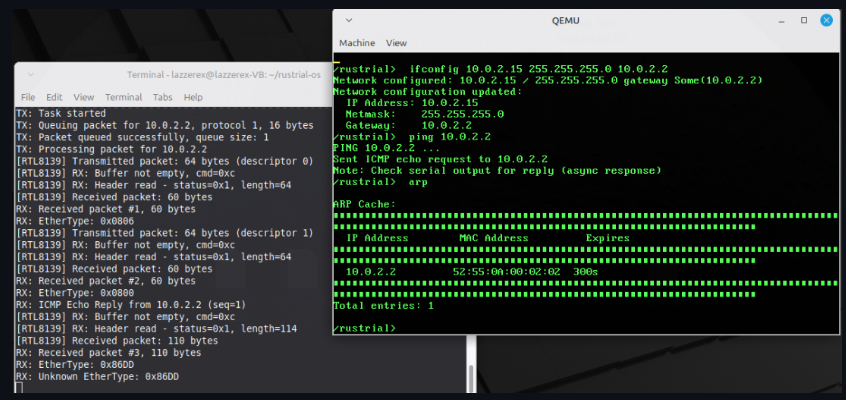Screen dimensions: 846x400
Task: Click 'Network configured' line in QEMU
Action: (x=548, y=80)
